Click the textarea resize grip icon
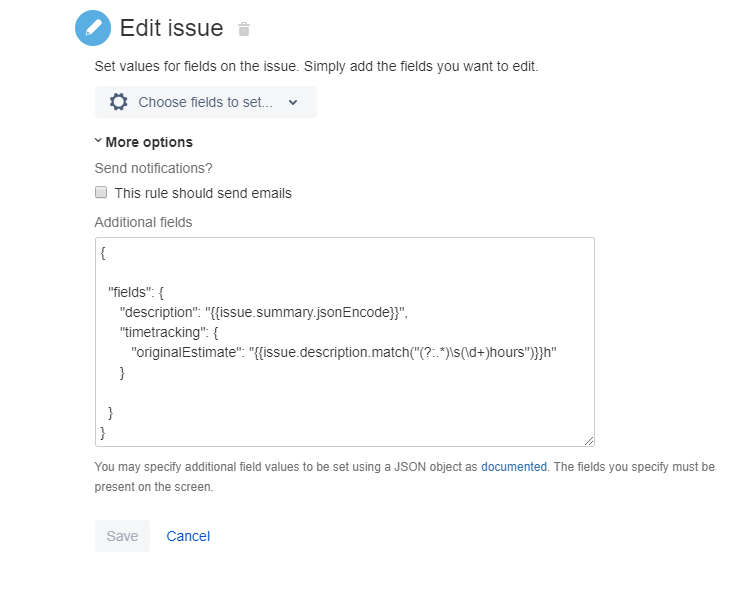Viewport: 735px width, 593px height. click(x=589, y=441)
